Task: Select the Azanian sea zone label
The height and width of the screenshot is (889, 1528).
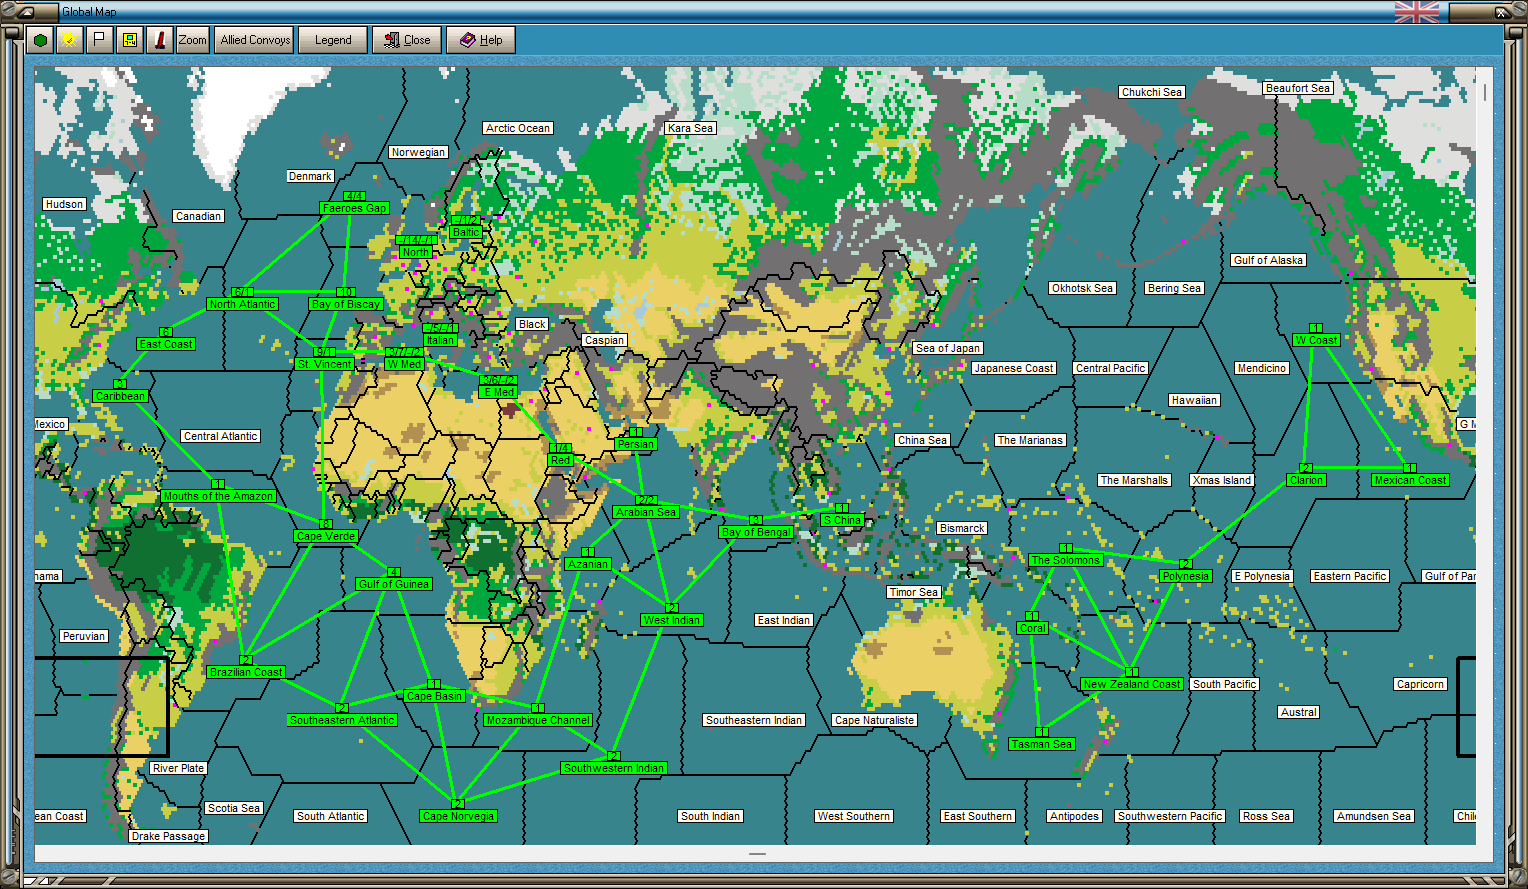Action: click(x=588, y=564)
